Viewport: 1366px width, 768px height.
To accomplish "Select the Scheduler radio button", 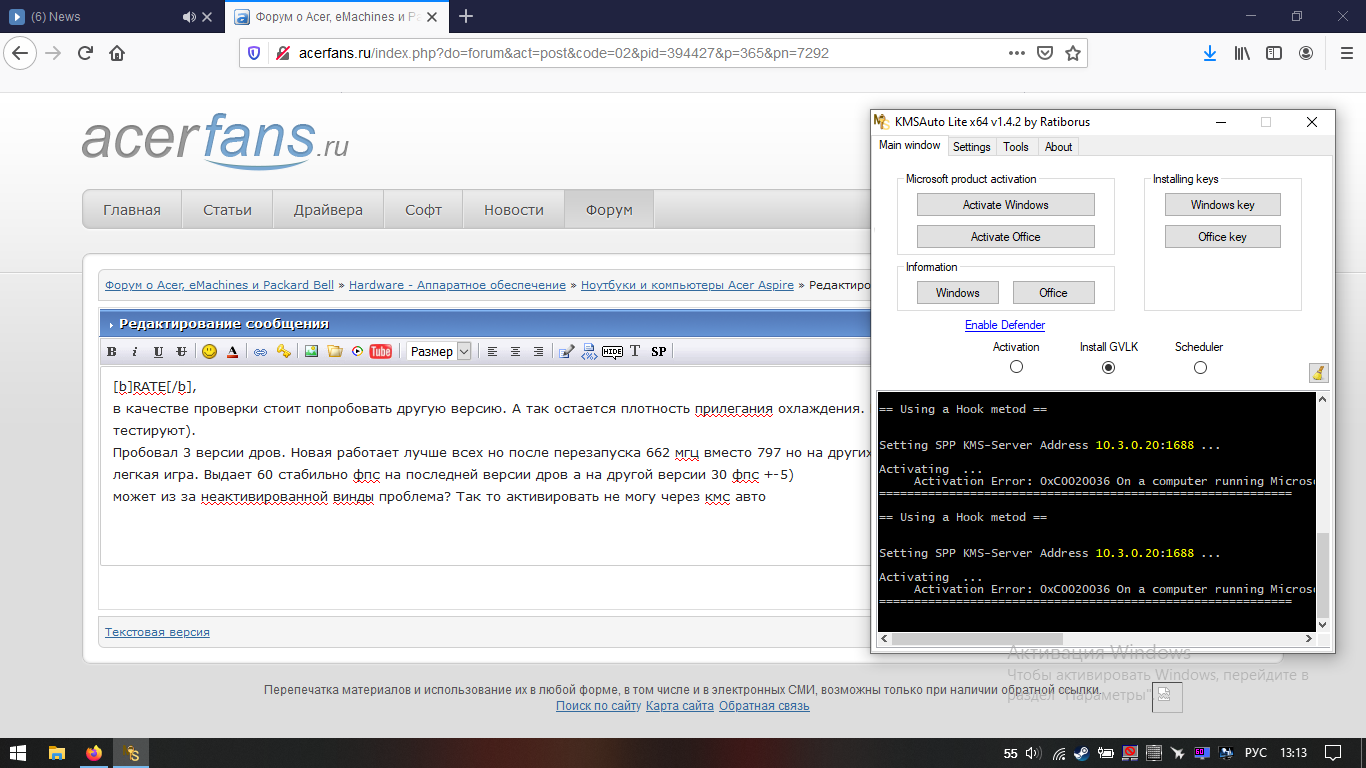I will pos(1200,367).
